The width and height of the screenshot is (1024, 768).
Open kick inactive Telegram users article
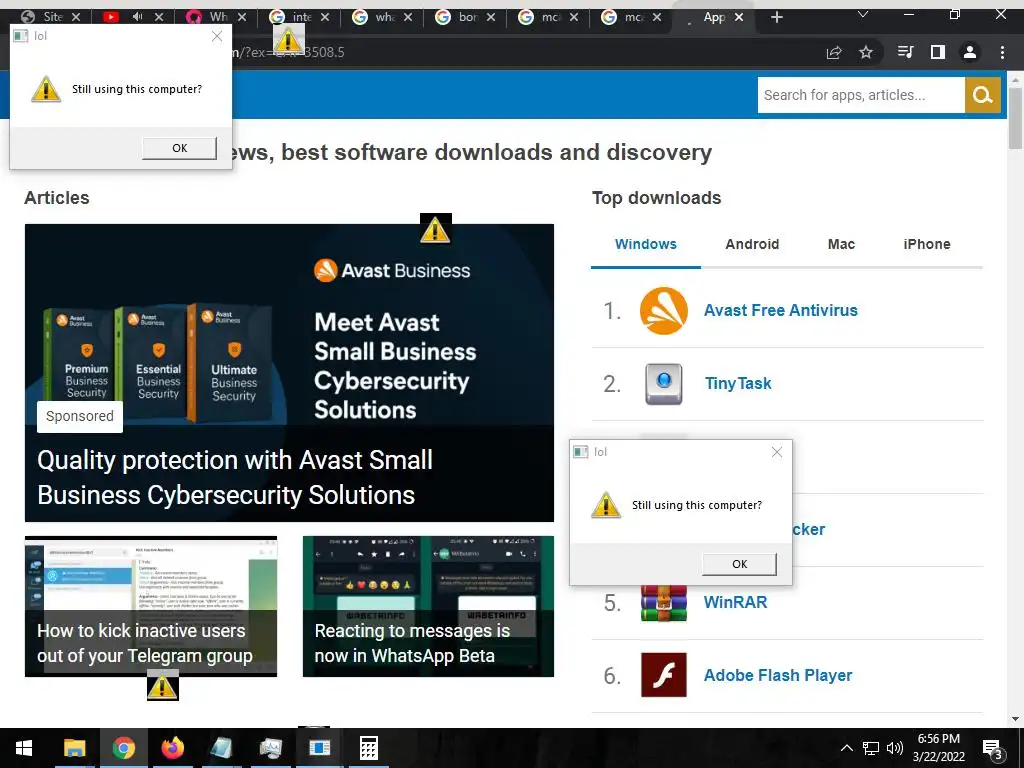click(151, 607)
